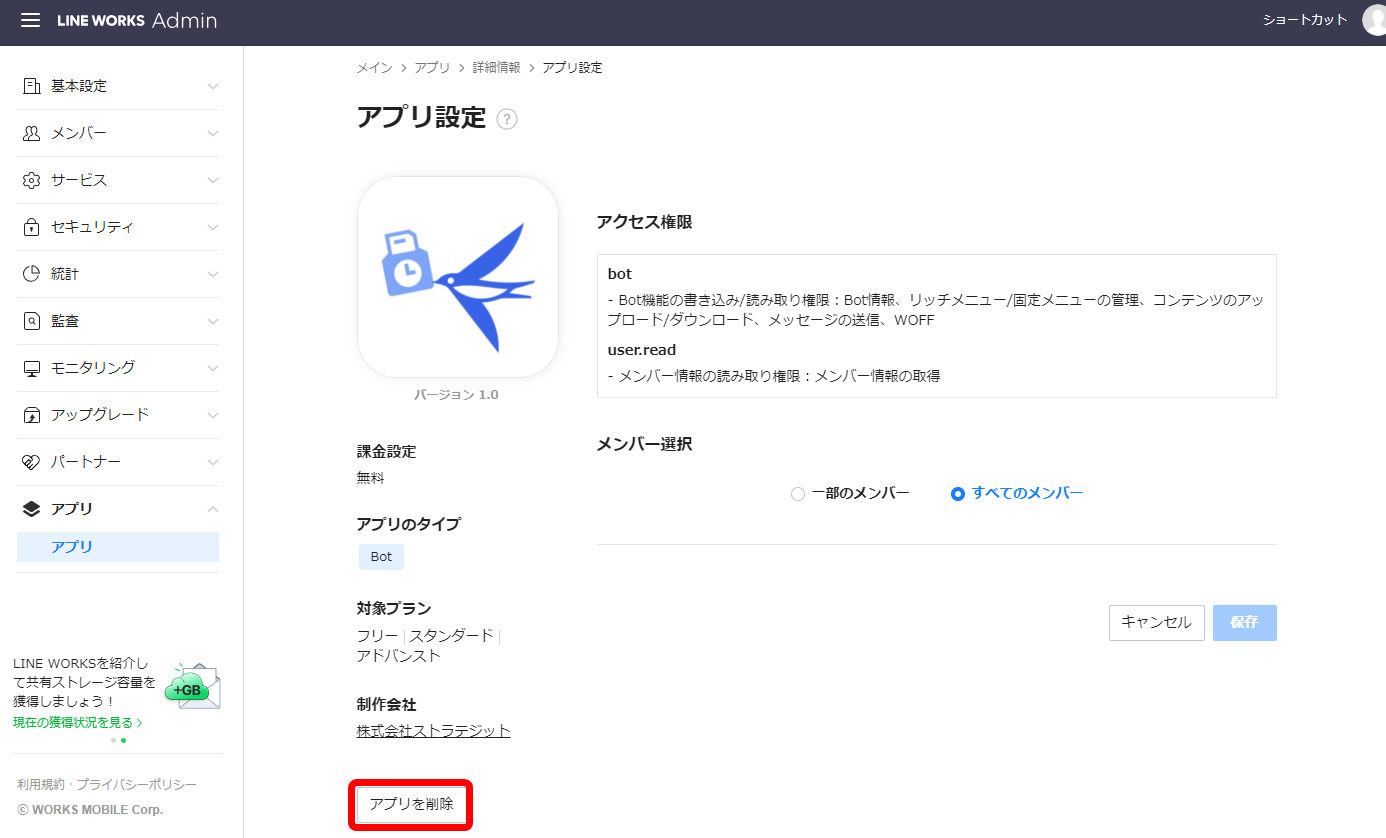Click the アドバンスト plan text
Screen dimensions: 1386x838
(399, 657)
